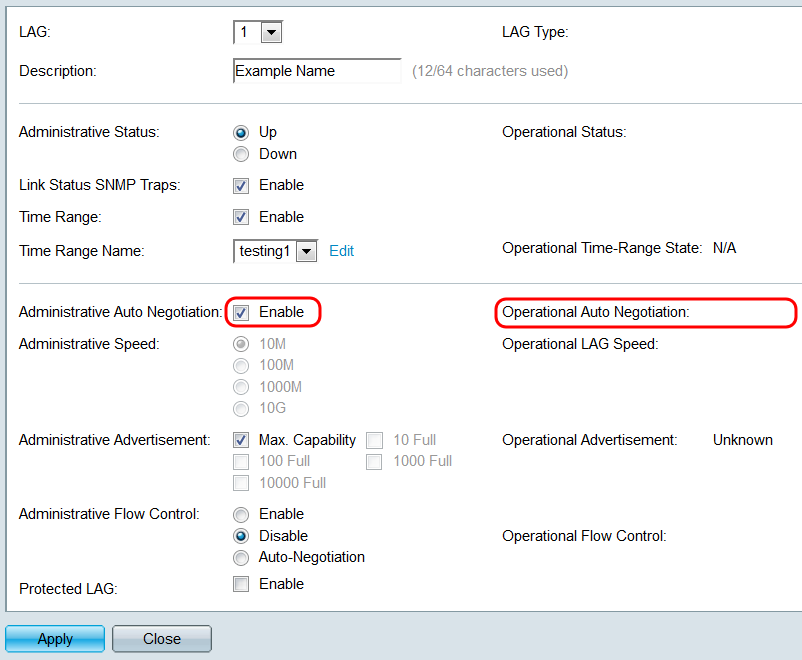Screen dimensions: 802x660
Task: Click the Edit time range link
Action: pos(342,251)
